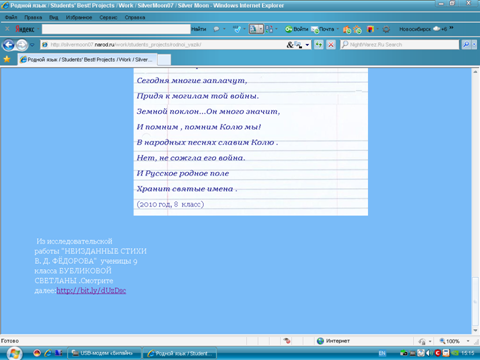Open the Справка menu
480x360 pixels.
coord(135,17)
